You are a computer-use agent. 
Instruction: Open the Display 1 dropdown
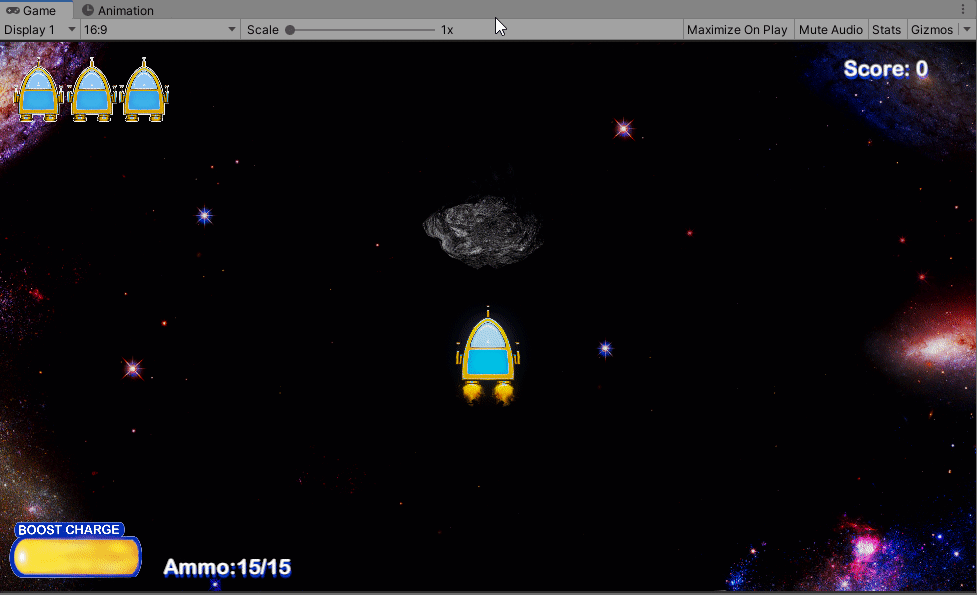pos(39,29)
